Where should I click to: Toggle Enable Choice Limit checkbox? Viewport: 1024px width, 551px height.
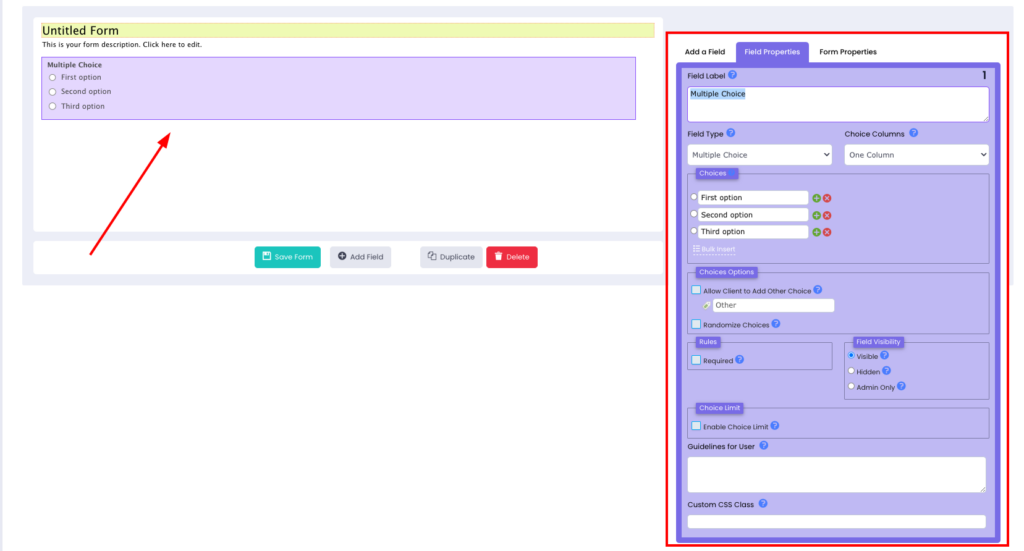(x=696, y=427)
